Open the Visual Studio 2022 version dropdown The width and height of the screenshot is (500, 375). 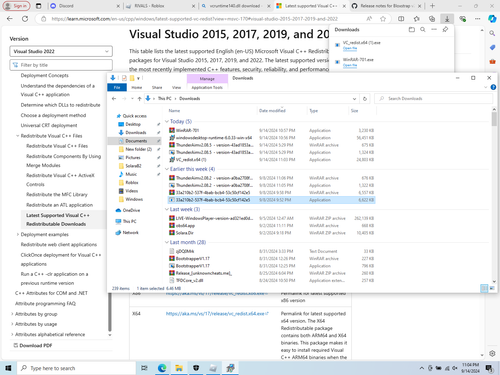point(61,51)
